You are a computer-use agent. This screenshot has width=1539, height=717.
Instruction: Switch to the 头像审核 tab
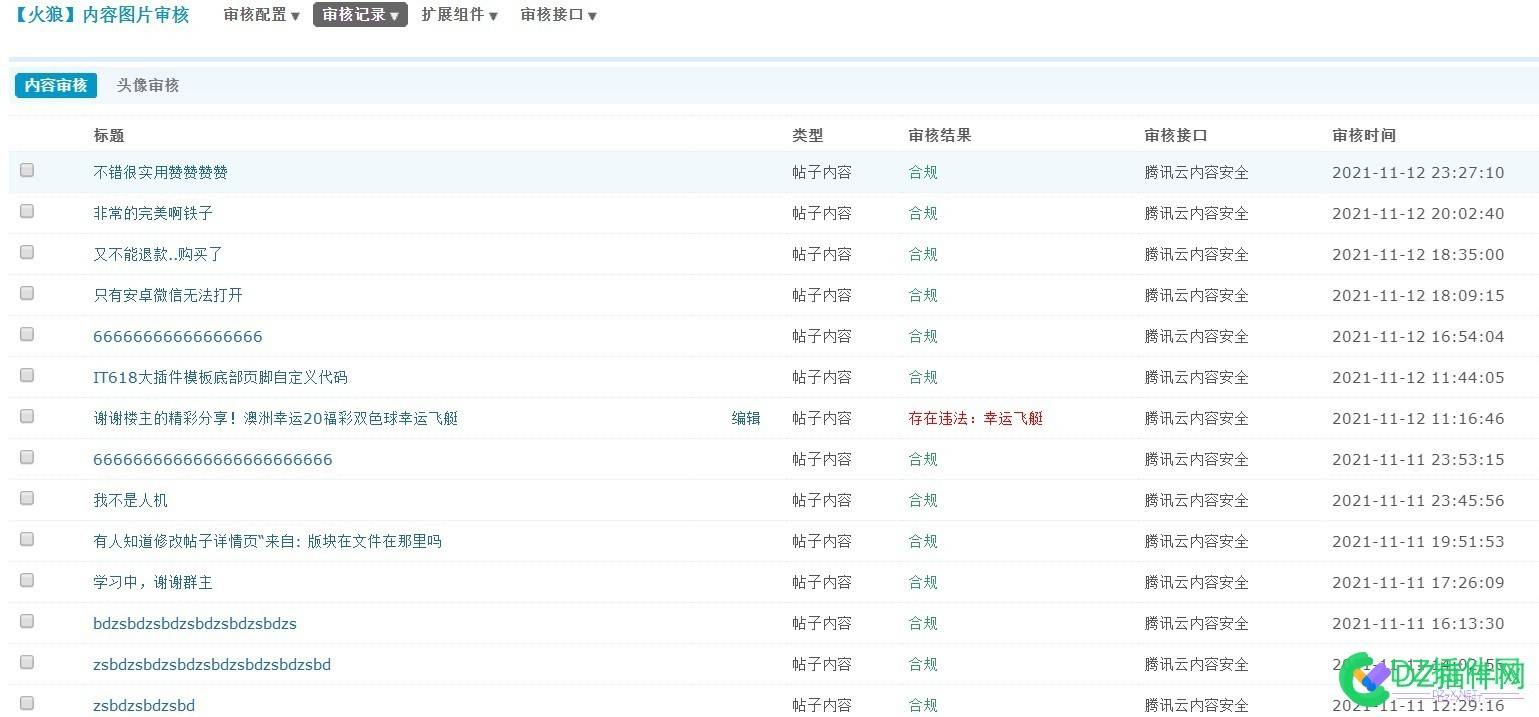pyautogui.click(x=148, y=85)
